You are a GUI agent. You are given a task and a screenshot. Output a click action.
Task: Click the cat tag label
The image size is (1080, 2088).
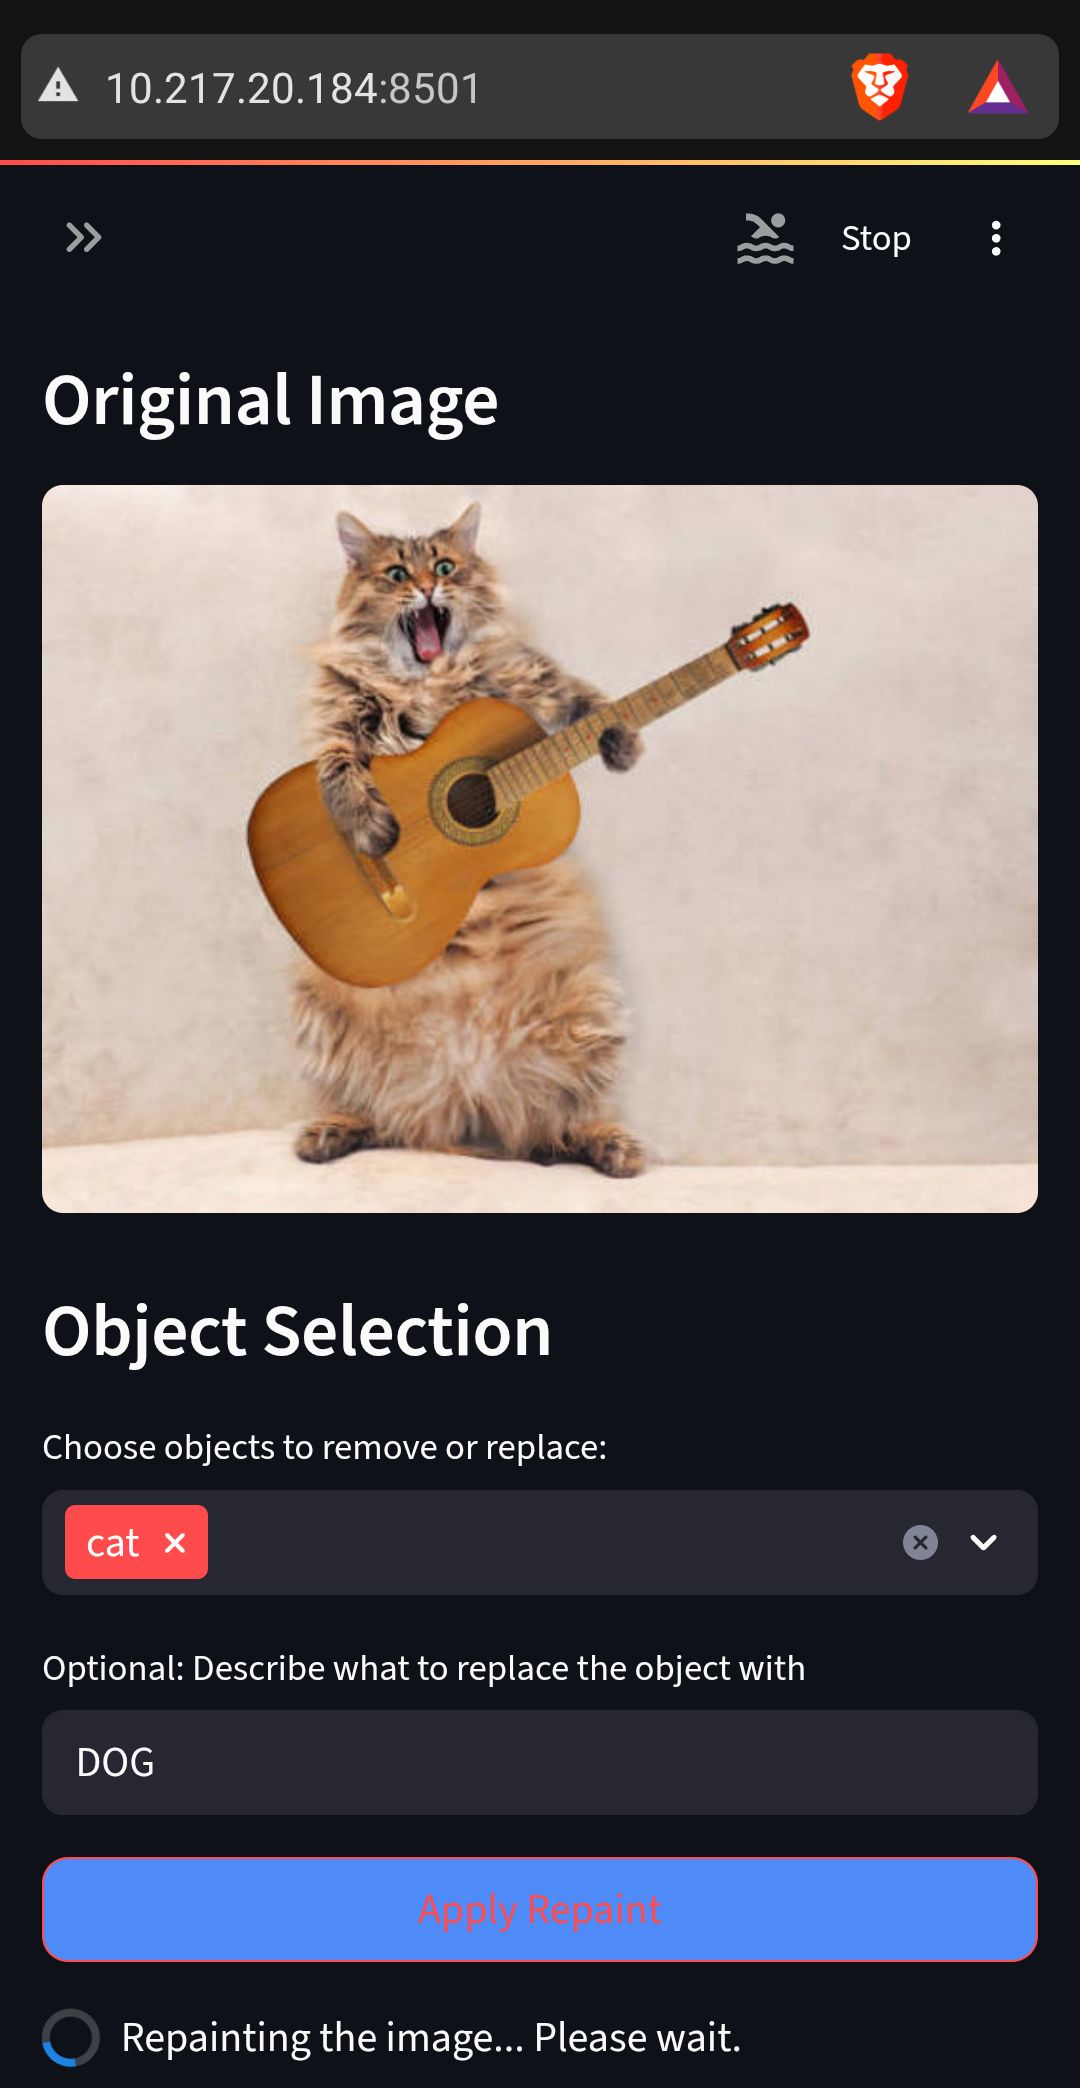click(112, 1543)
